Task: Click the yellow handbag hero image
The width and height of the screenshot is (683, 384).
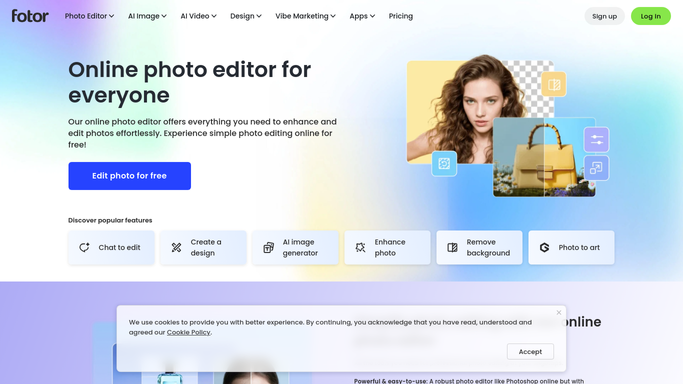Action: 544,157
